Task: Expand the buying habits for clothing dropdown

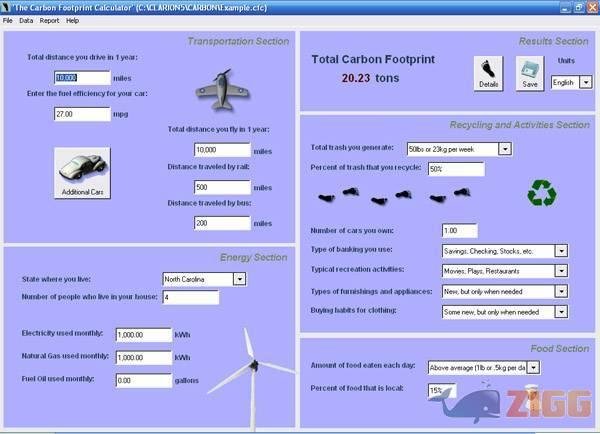Action: 561,311
